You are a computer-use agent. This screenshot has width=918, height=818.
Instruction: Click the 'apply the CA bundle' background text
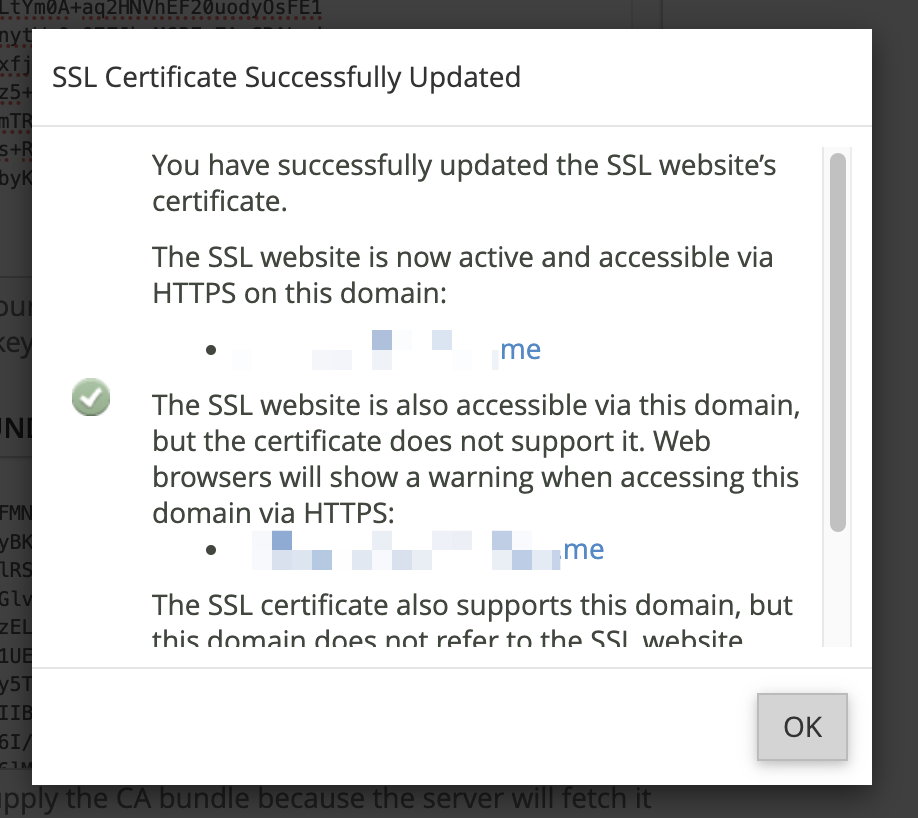pyautogui.click(x=325, y=799)
